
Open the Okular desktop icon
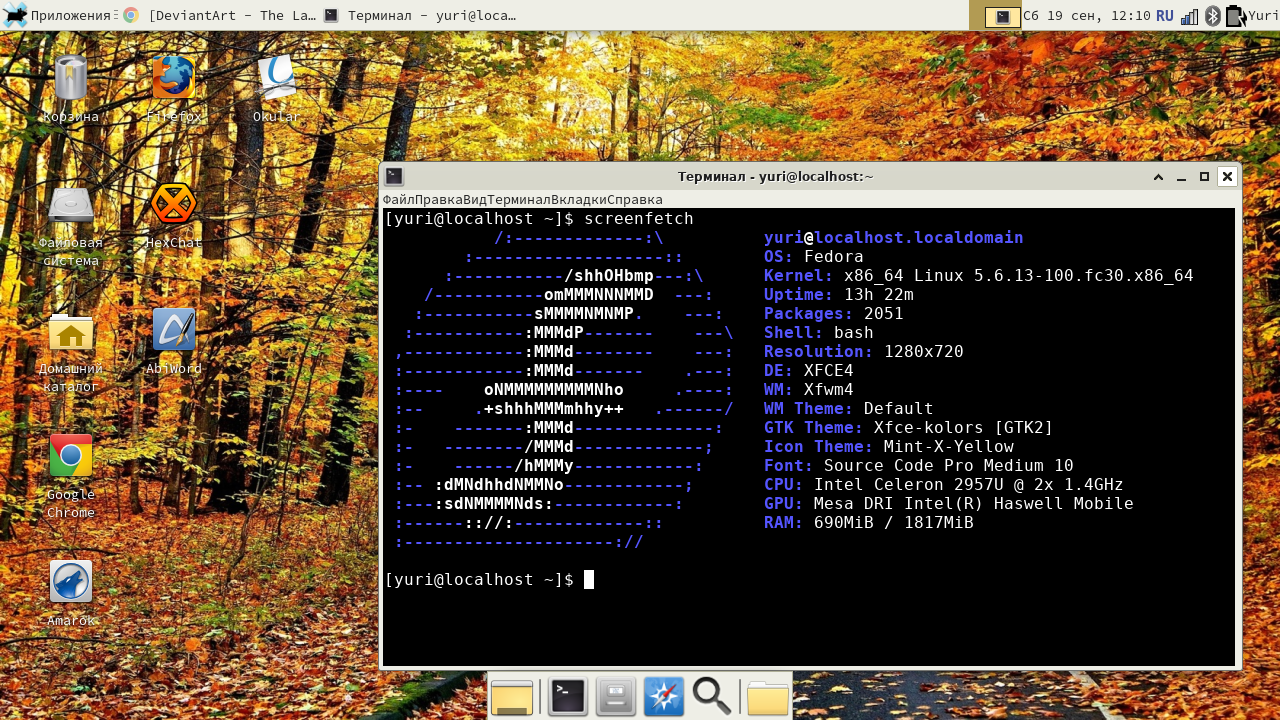coord(277,78)
